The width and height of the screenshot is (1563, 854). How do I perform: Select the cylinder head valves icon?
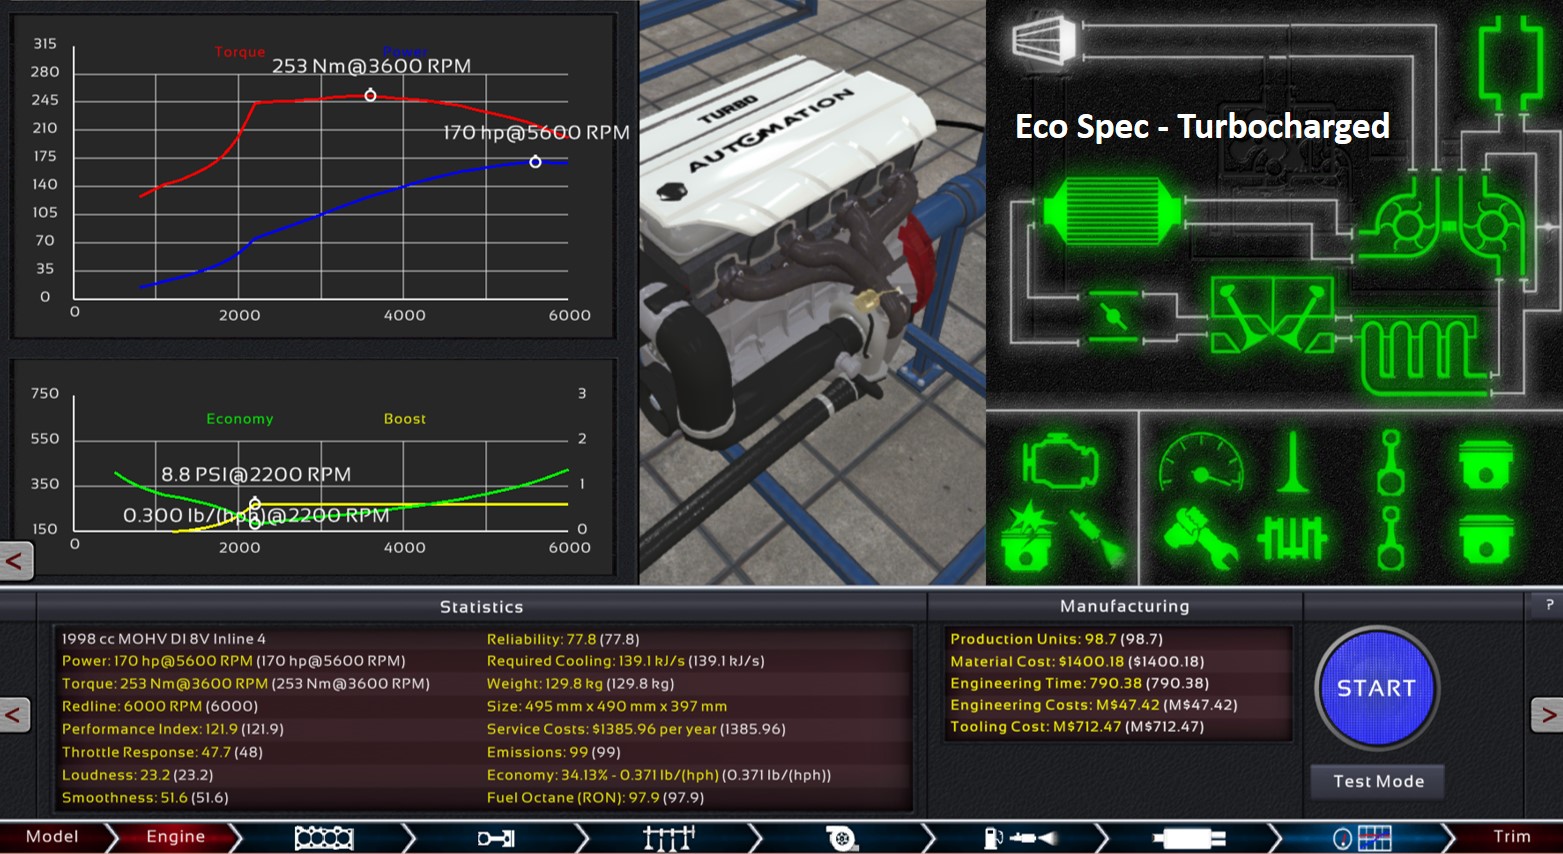coord(1272,315)
